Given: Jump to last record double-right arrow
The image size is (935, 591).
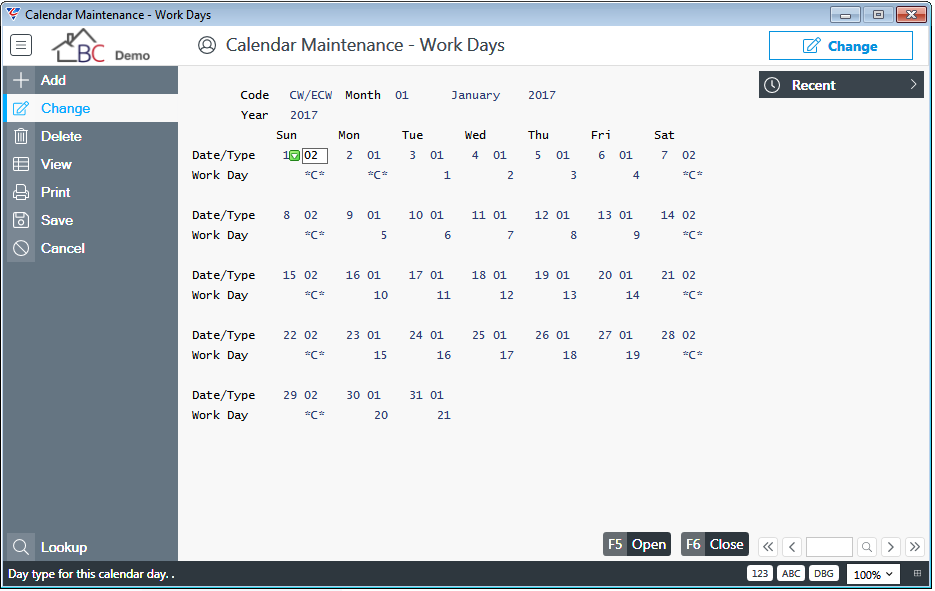Looking at the screenshot, I should click(x=915, y=546).
